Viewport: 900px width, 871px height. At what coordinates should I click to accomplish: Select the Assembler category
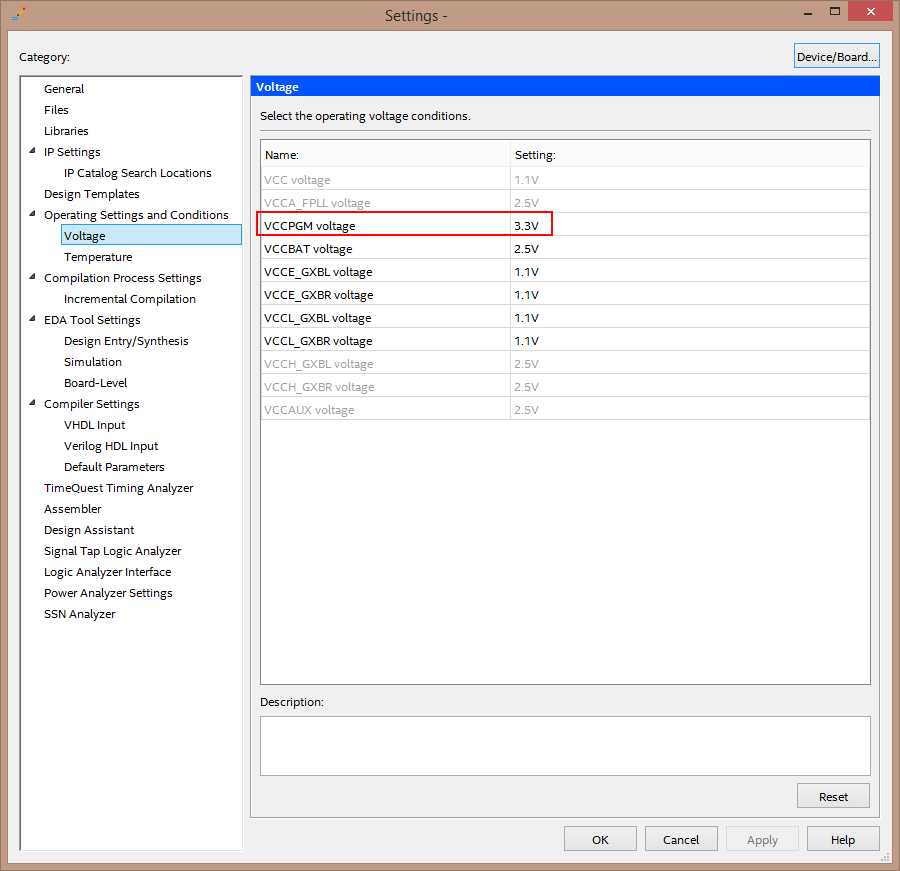tap(73, 509)
